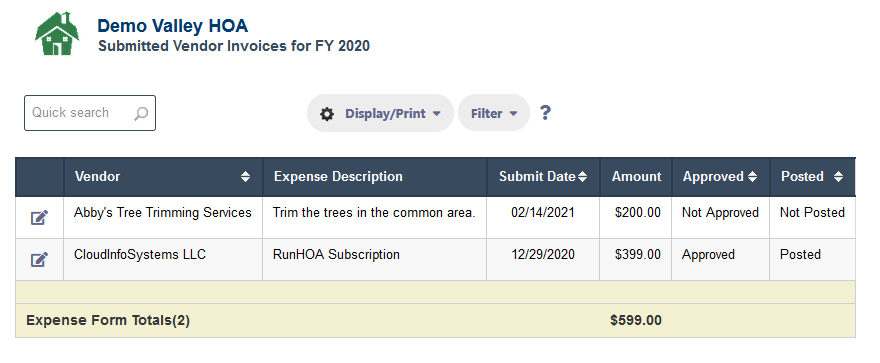Edit the CloudInfoSystems LLC invoice
Screen dimensions: 880x363
coord(39,259)
